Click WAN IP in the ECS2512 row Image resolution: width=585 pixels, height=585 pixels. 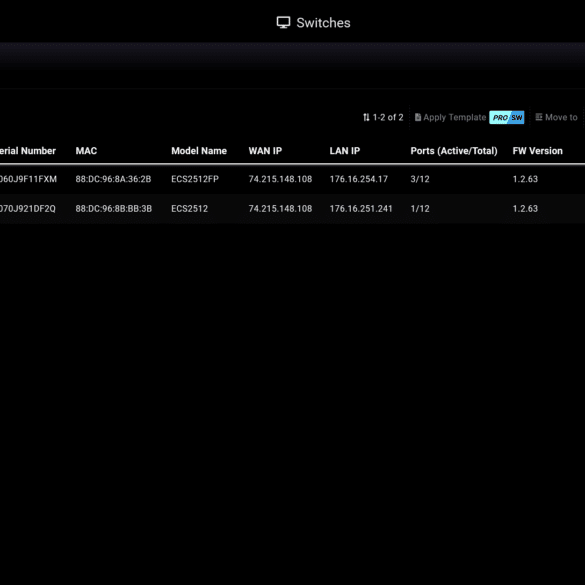(x=280, y=209)
